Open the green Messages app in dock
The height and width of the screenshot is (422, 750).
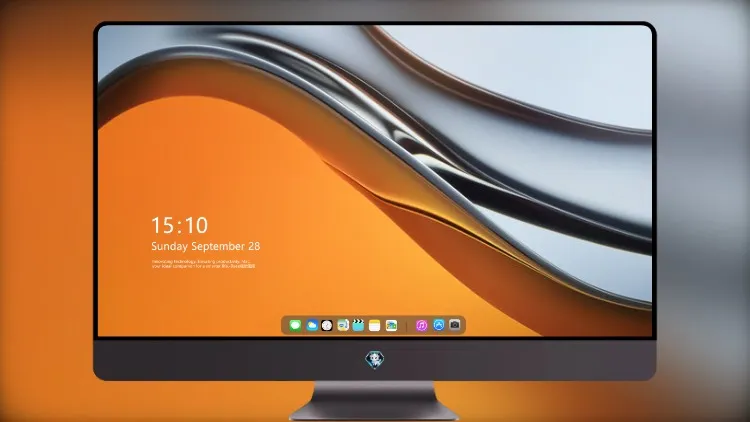(295, 325)
